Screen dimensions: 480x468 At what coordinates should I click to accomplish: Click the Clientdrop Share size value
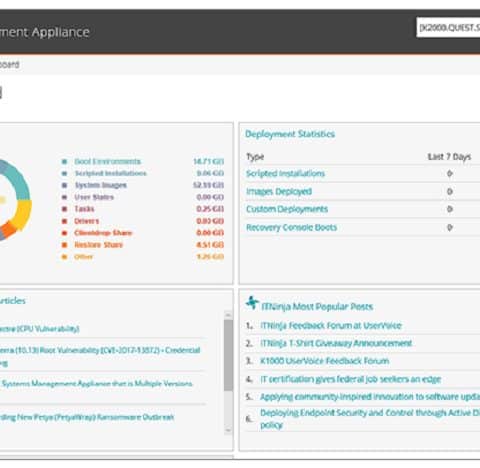coord(210,233)
